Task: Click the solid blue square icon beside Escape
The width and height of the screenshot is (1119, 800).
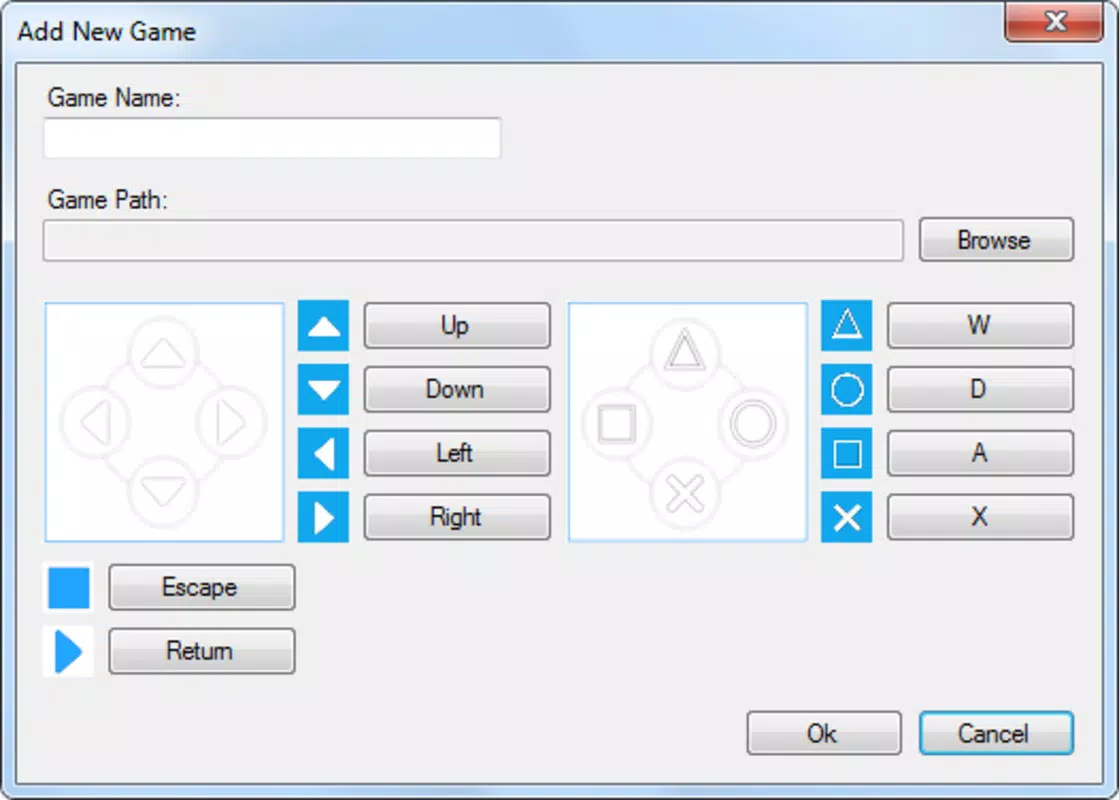Action: point(69,587)
